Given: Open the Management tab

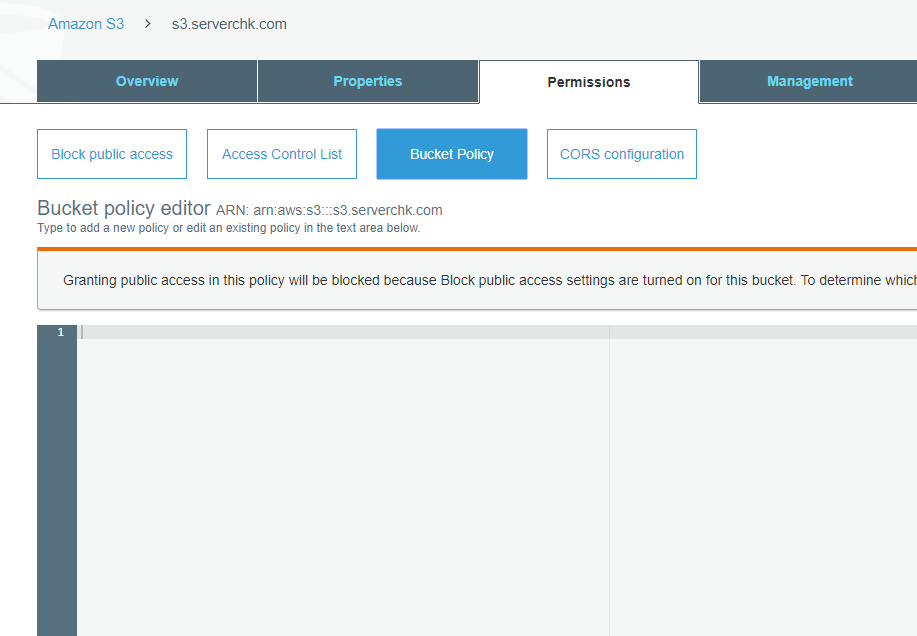Looking at the screenshot, I should click(x=809, y=81).
